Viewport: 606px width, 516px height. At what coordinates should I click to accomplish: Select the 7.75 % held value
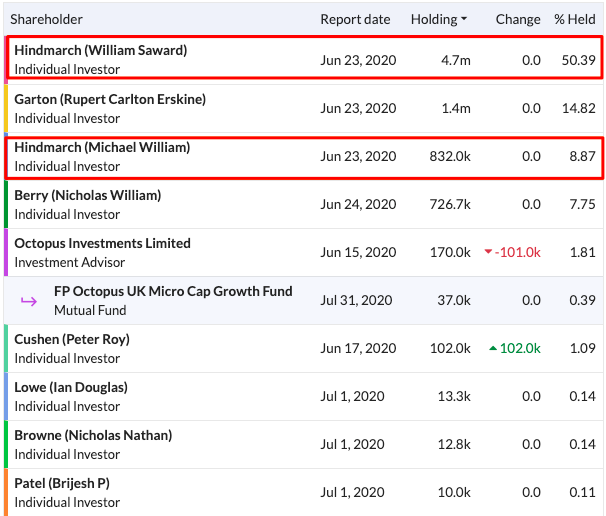pyautogui.click(x=582, y=204)
